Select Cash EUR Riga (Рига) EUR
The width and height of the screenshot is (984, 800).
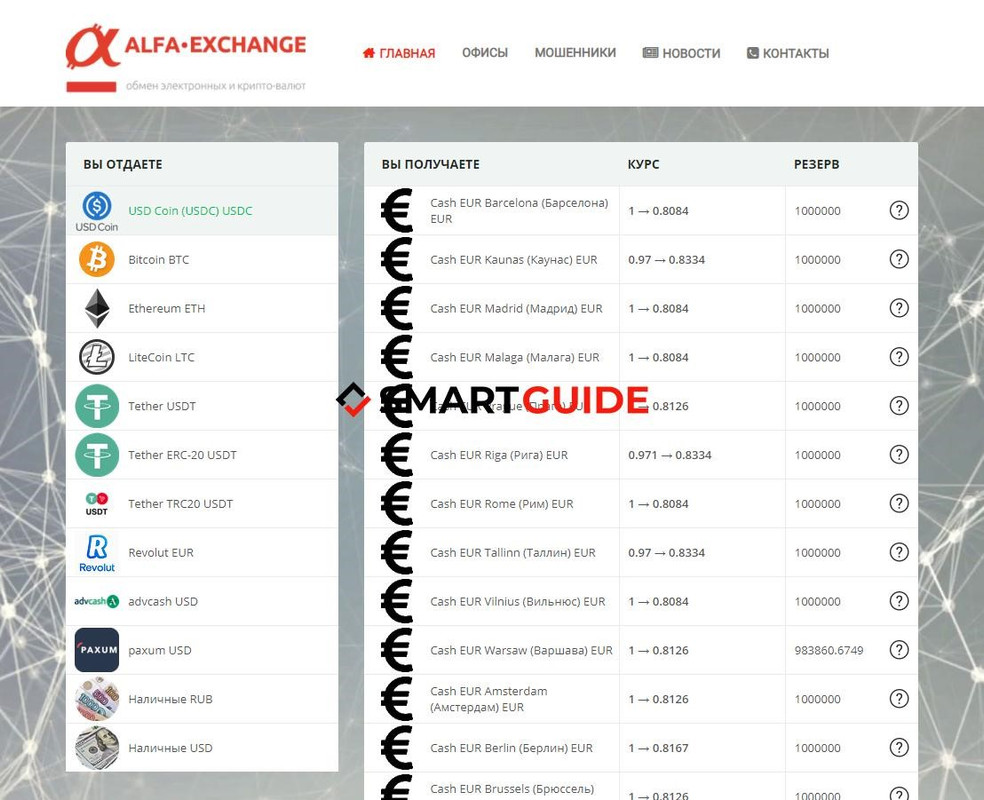click(x=499, y=455)
